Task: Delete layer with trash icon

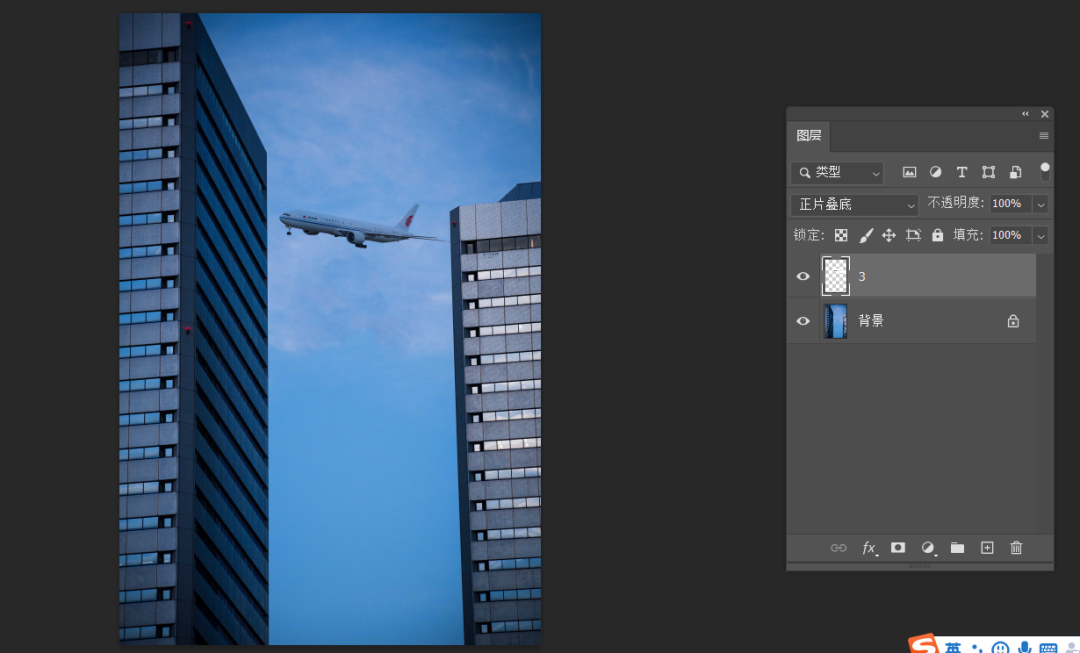Action: [1016, 548]
